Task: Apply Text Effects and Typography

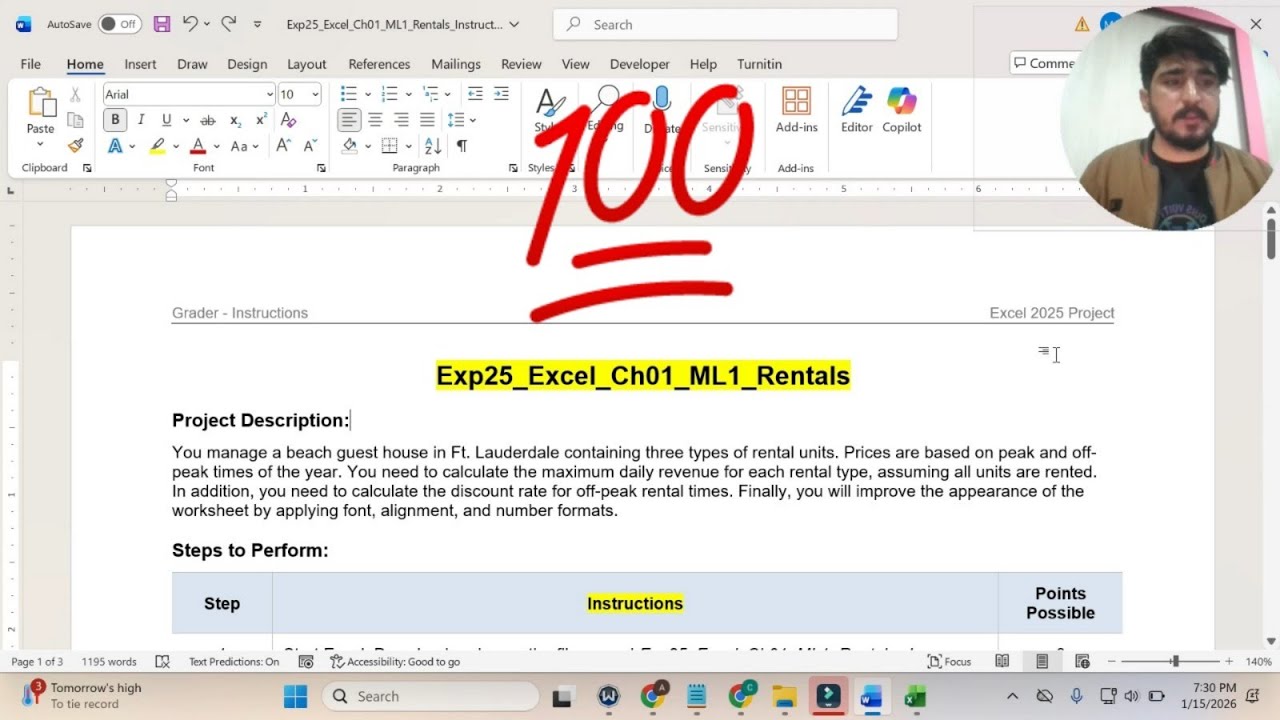Action: point(115,146)
